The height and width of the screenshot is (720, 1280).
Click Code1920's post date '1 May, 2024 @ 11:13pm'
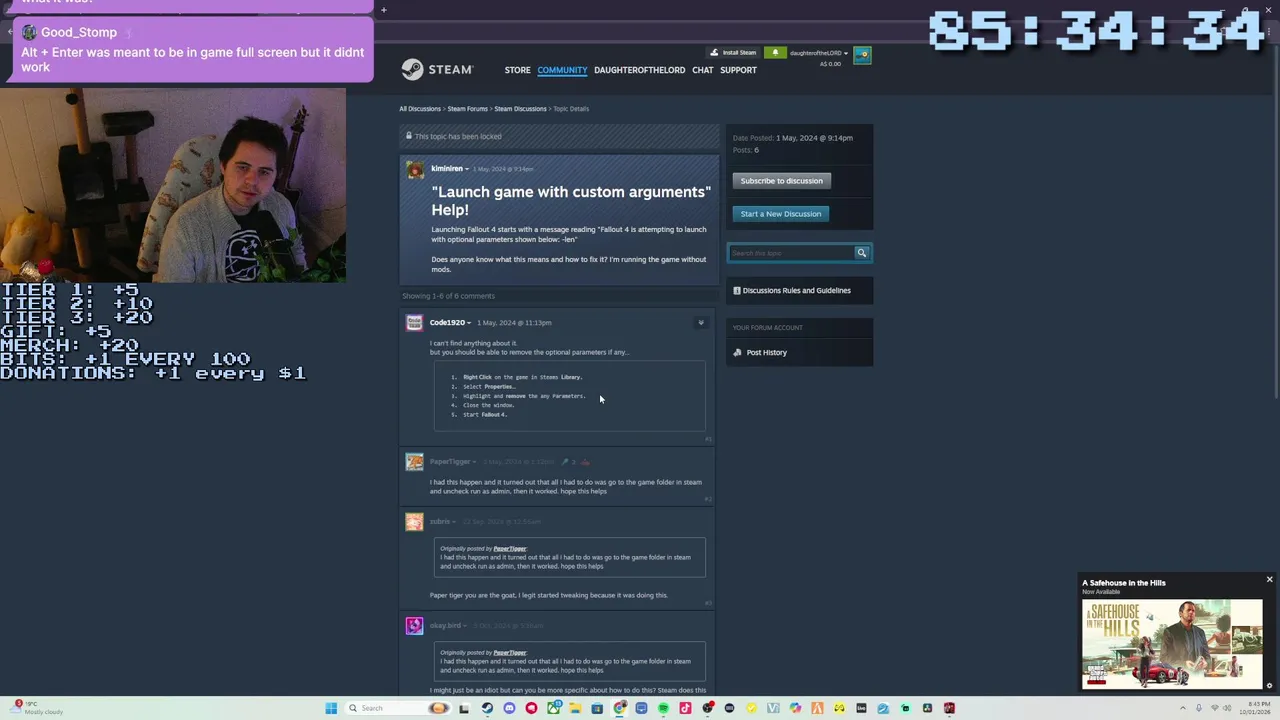(x=514, y=323)
